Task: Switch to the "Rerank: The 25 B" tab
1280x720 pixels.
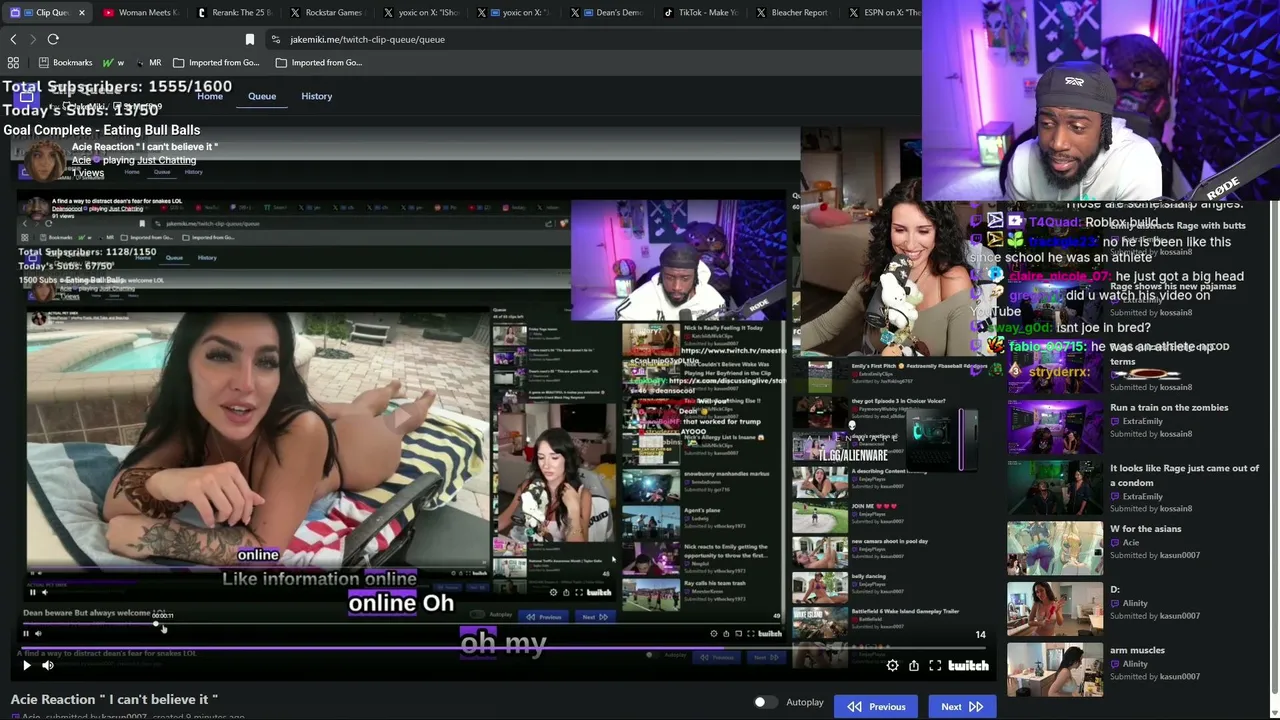Action: pyautogui.click(x=235, y=13)
